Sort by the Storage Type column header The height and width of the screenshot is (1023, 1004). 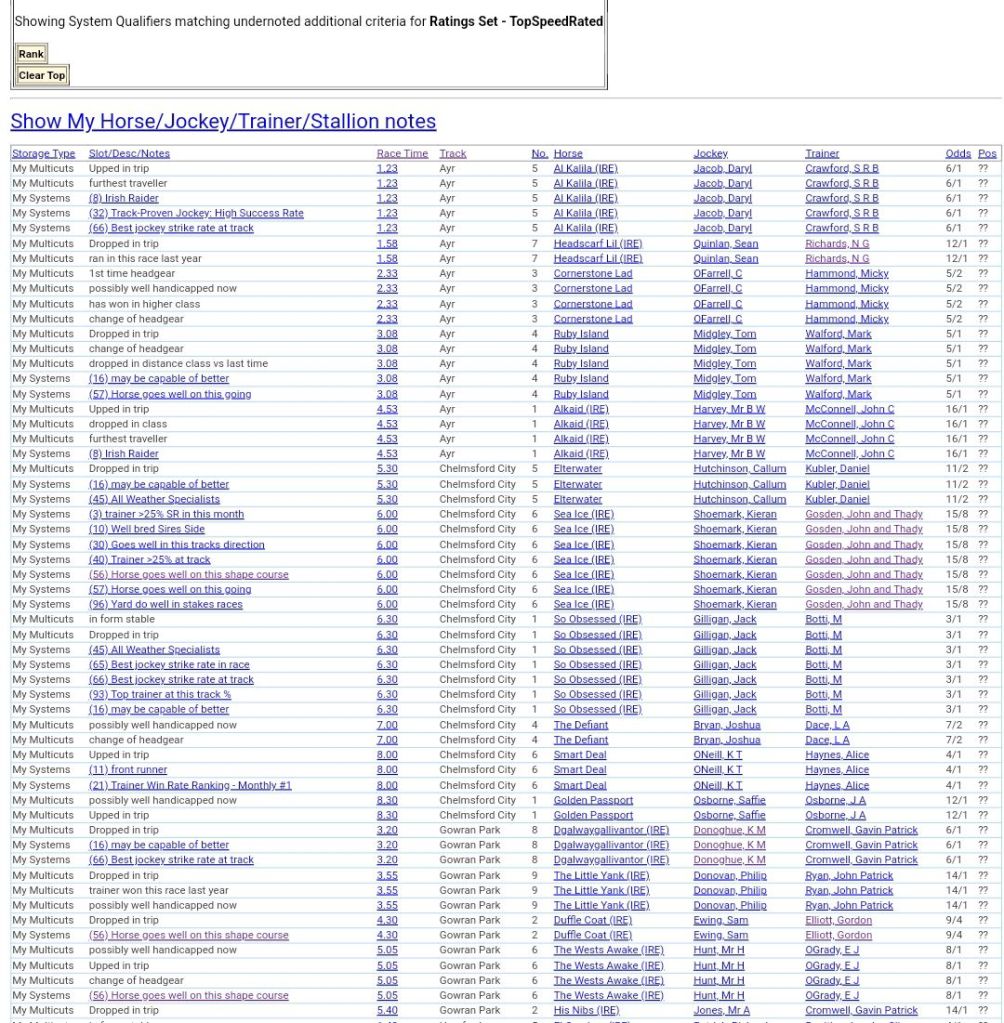[43, 153]
